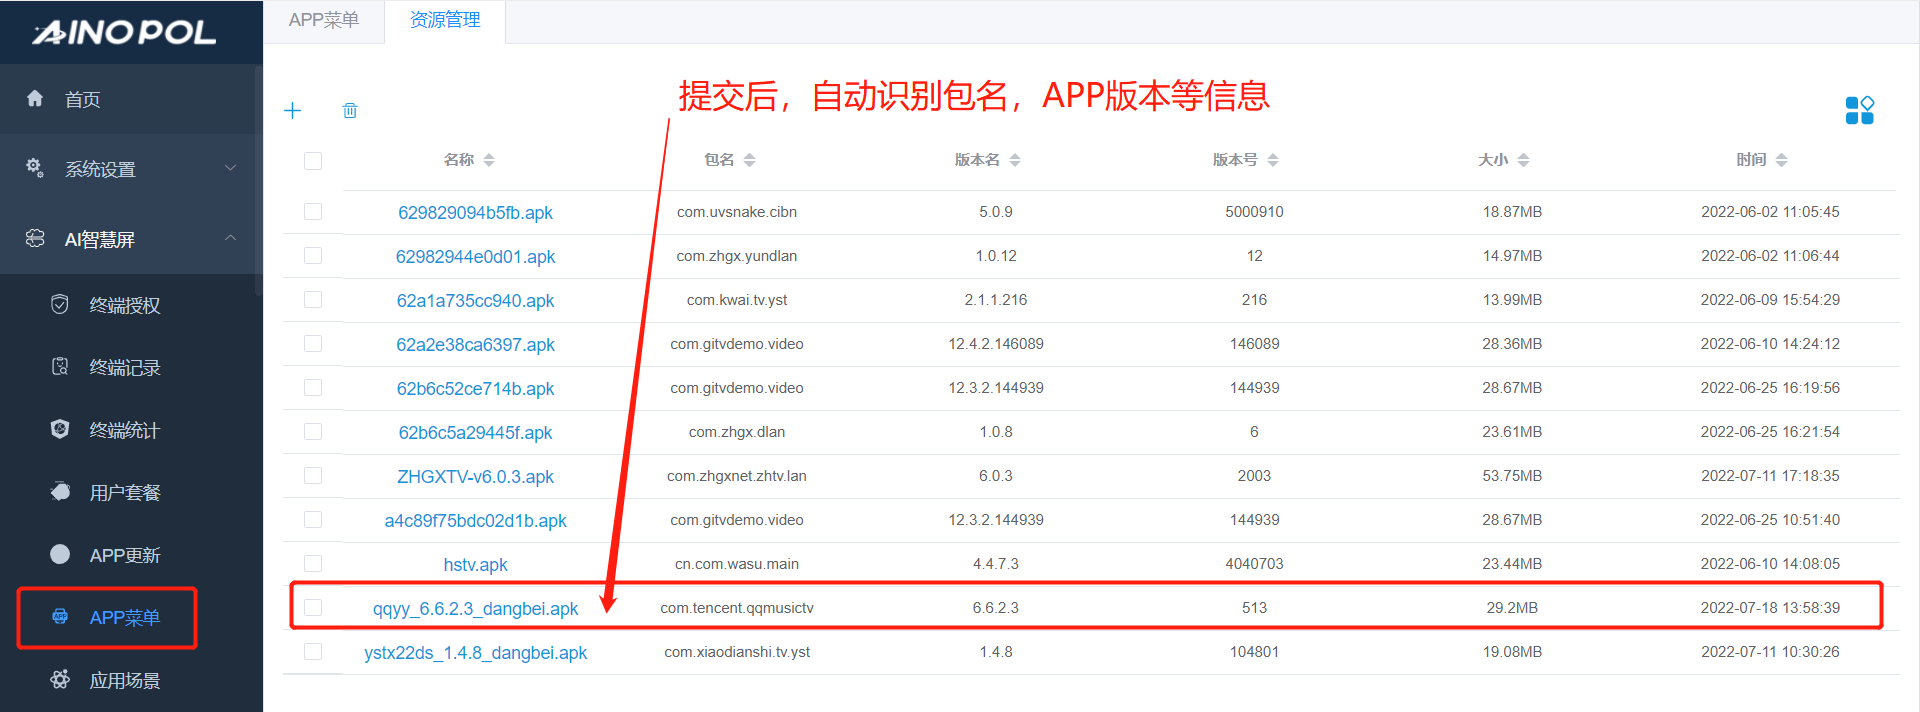Expand the 系统设置 menu chevron
Image resolution: width=1920 pixels, height=712 pixels.
231,168
